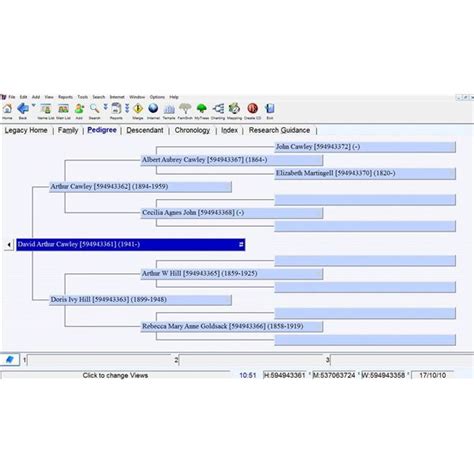Switch to the Descendant tab
The width and height of the screenshot is (474, 474).
(x=145, y=130)
